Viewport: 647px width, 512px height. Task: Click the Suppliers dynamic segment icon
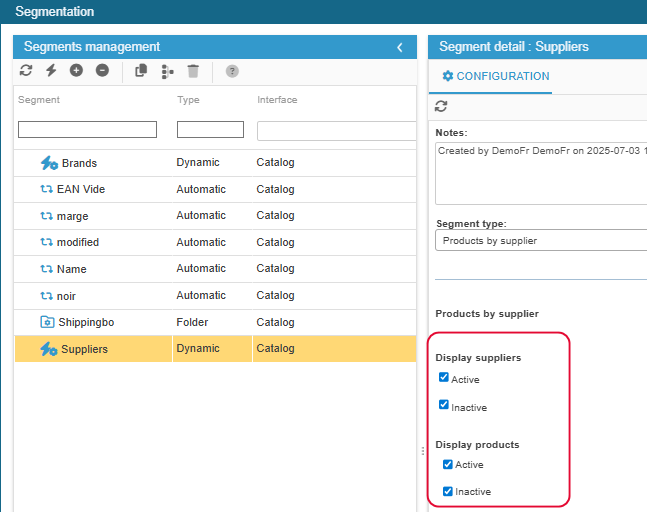click(49, 349)
